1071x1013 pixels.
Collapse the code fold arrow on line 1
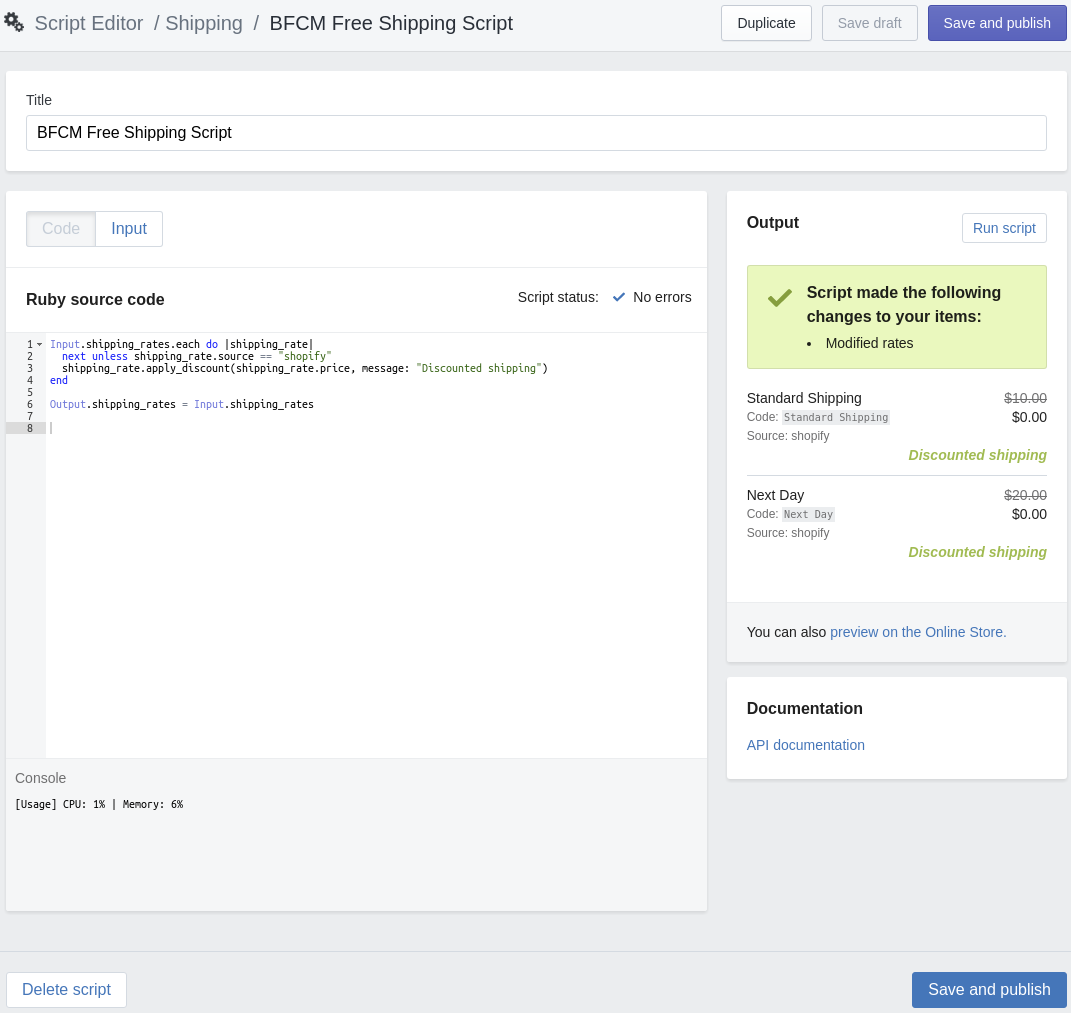pos(40,344)
